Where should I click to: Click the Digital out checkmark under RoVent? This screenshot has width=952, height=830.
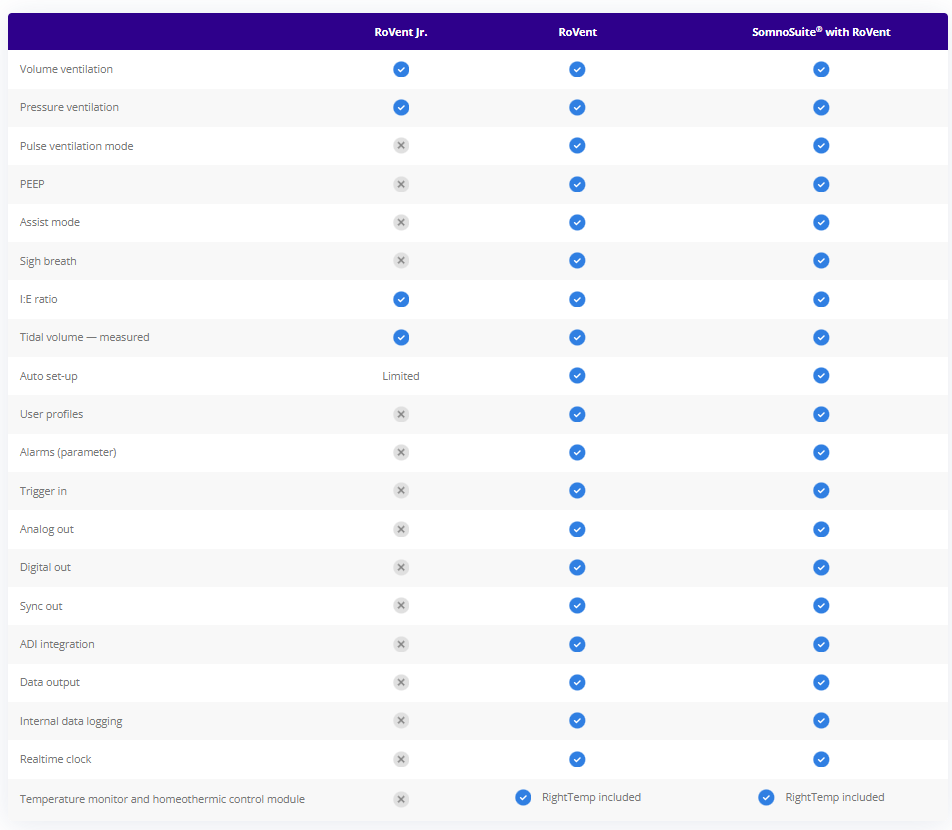(577, 568)
